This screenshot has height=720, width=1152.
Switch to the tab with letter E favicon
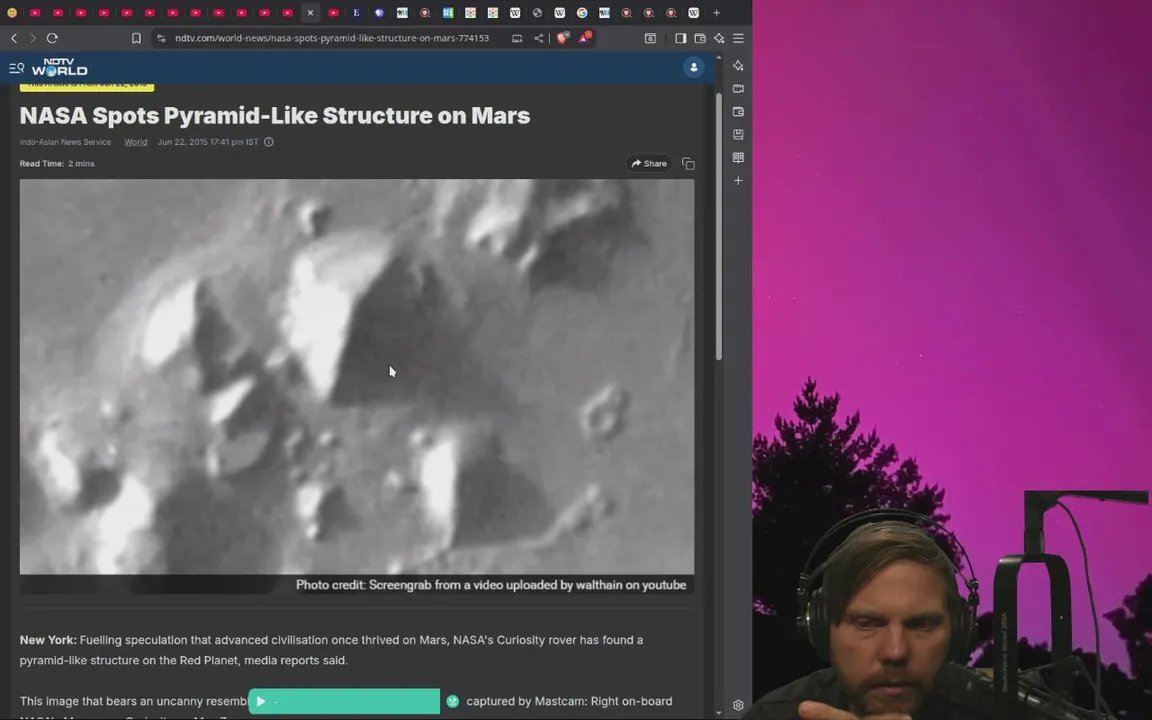pos(356,12)
